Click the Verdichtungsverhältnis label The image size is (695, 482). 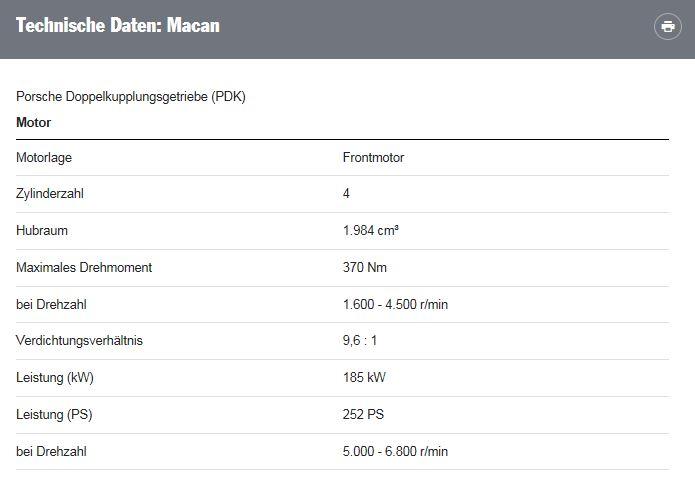coord(79,341)
